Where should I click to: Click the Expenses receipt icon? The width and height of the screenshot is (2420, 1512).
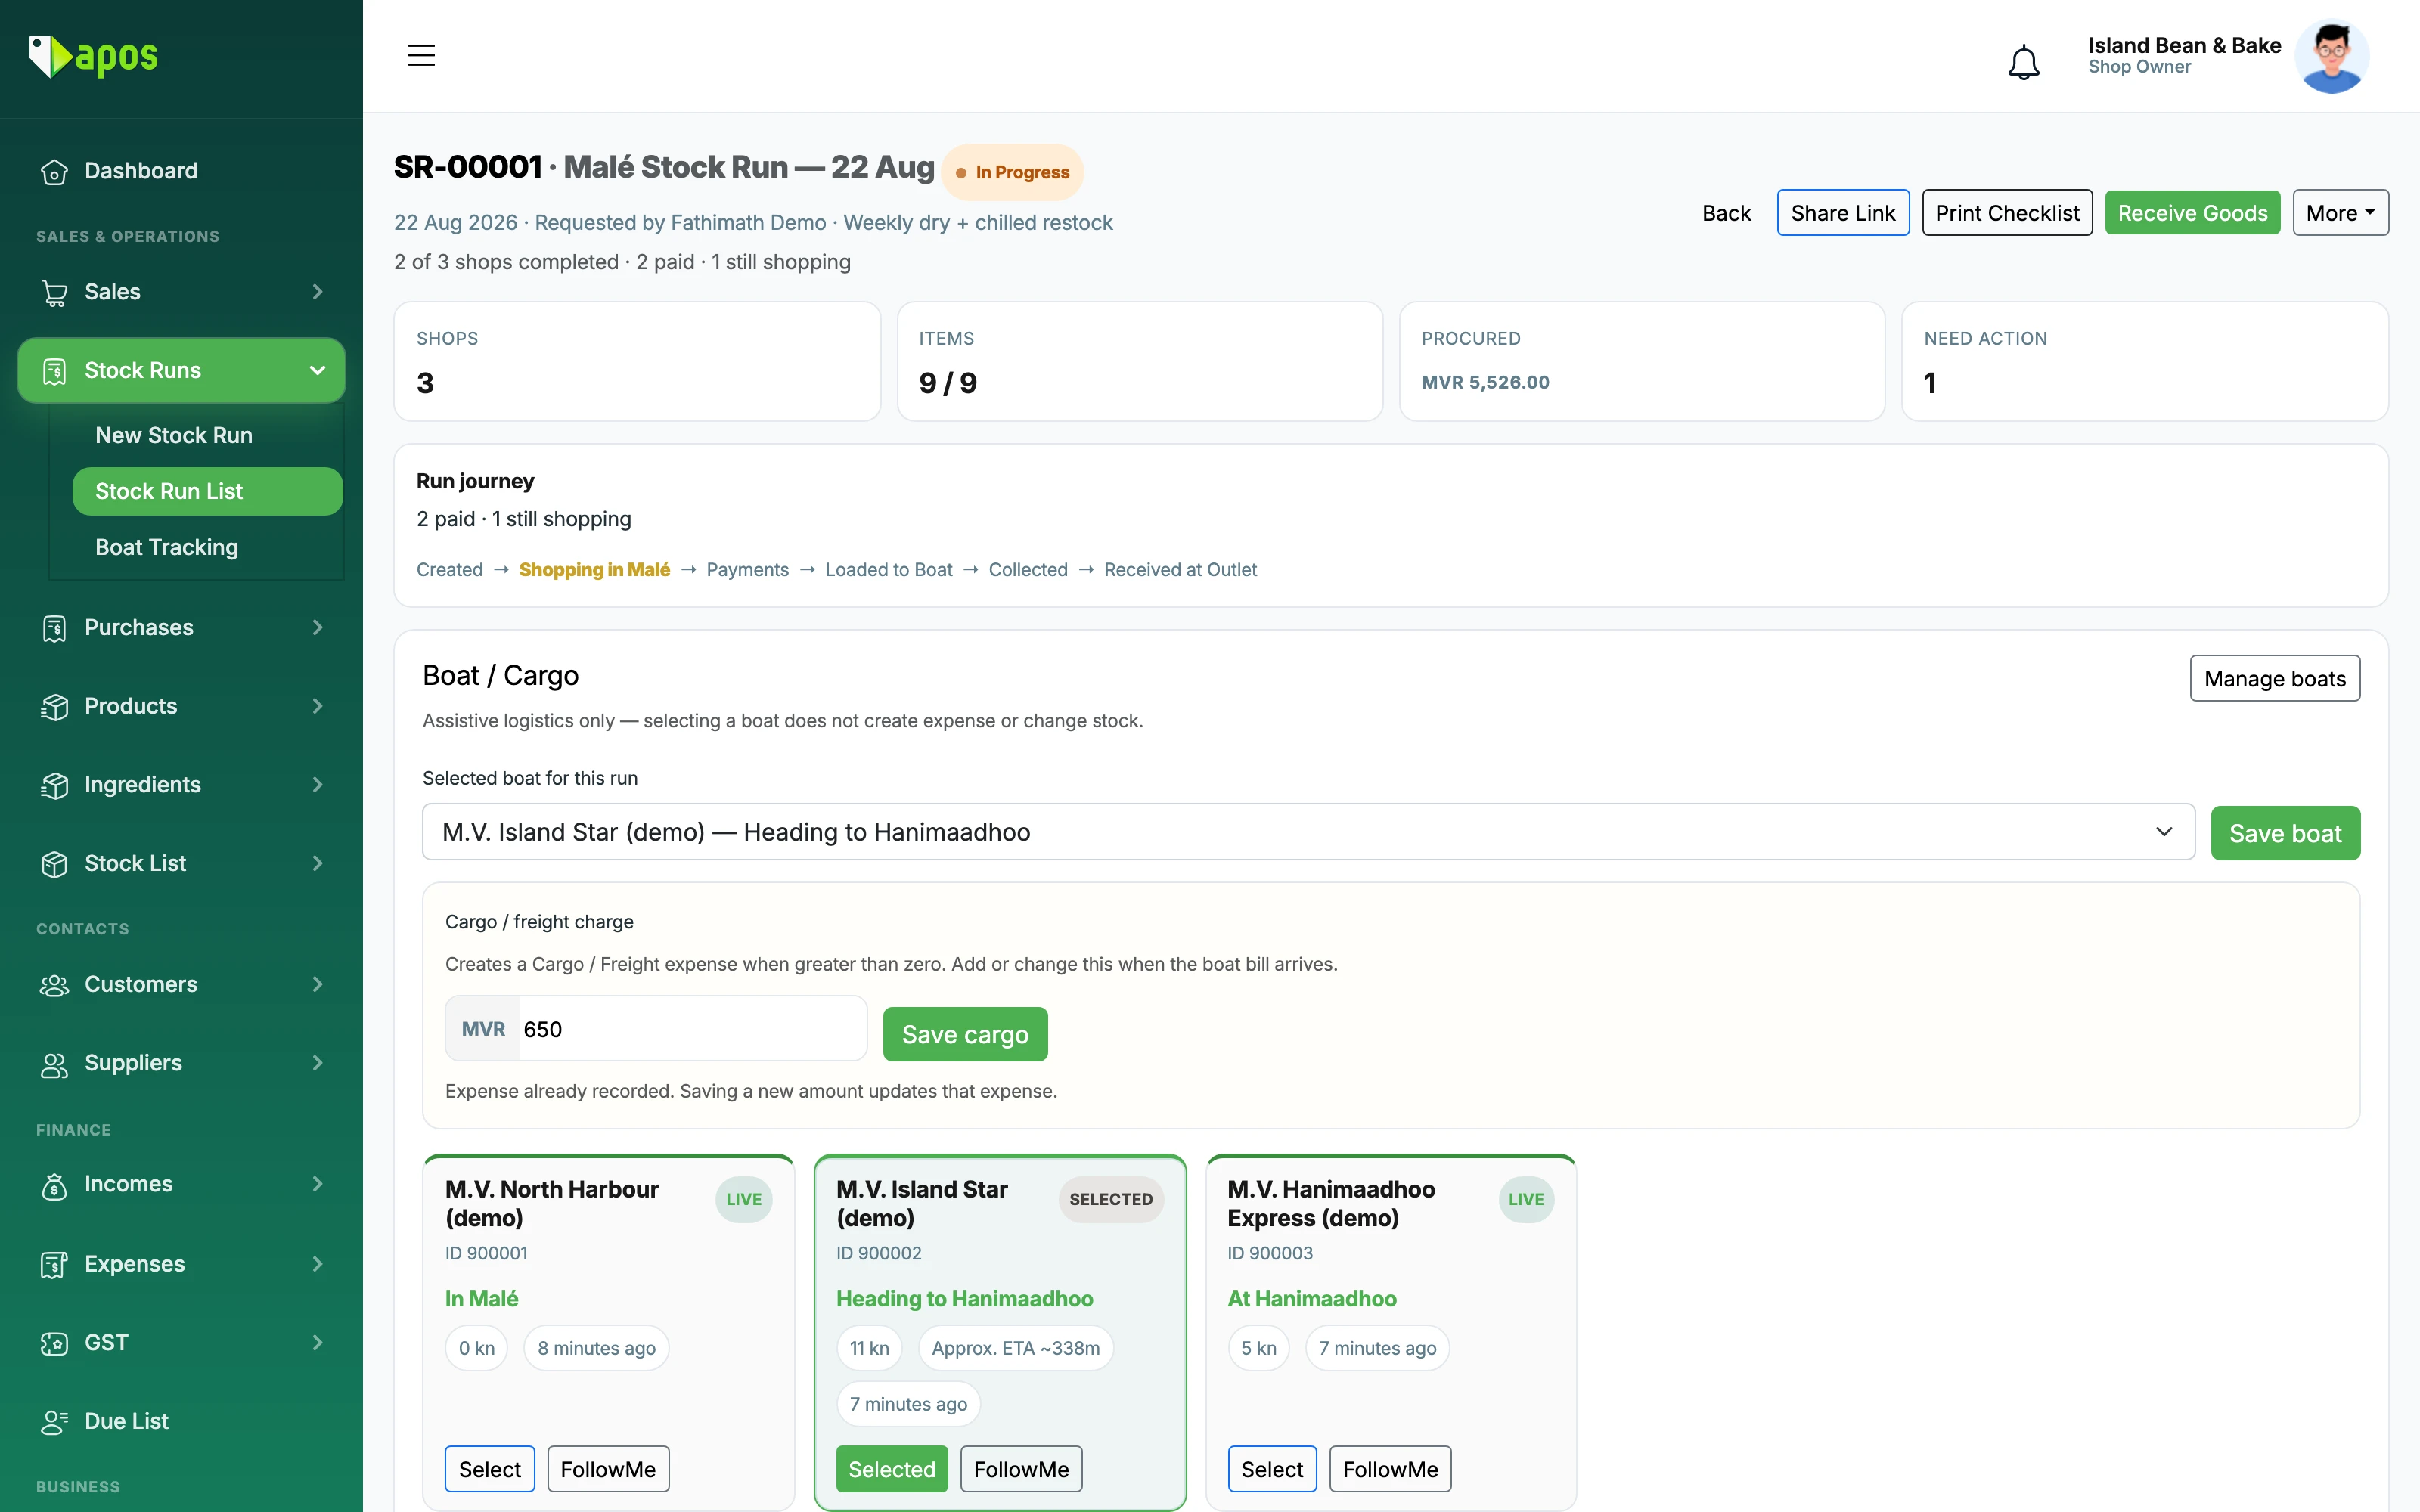(54, 1265)
